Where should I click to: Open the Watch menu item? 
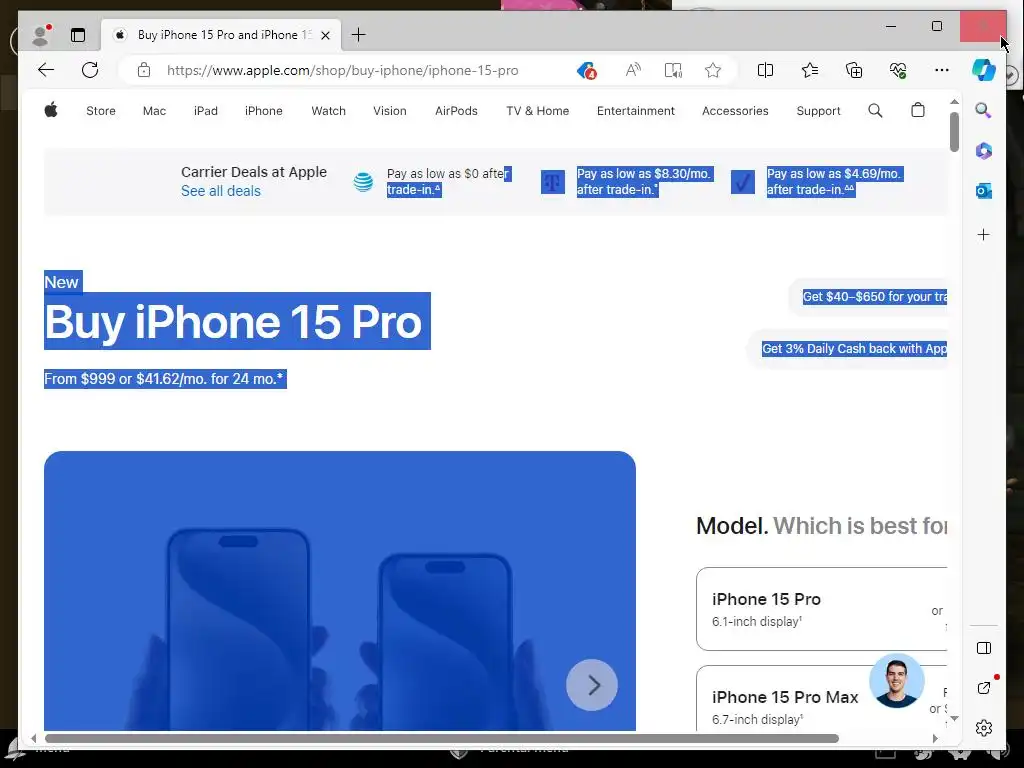328,111
